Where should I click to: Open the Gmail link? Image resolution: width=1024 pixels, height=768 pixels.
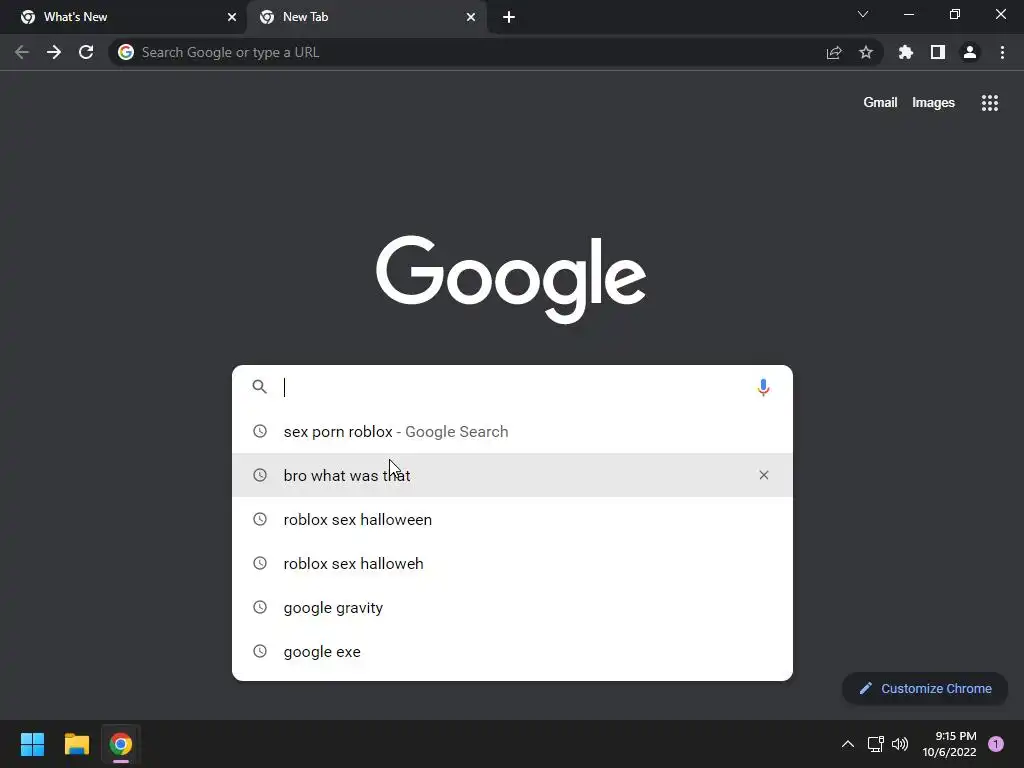[x=880, y=103]
